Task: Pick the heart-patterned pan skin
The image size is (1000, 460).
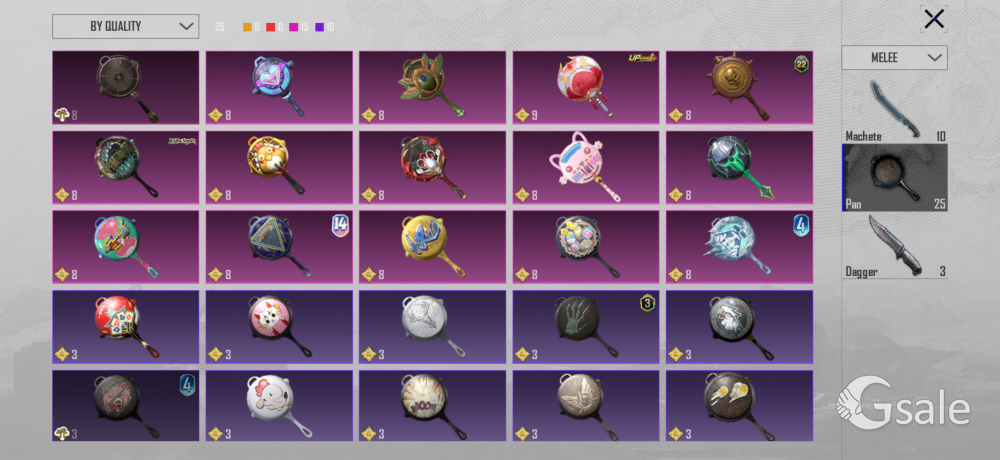Action: point(279,87)
